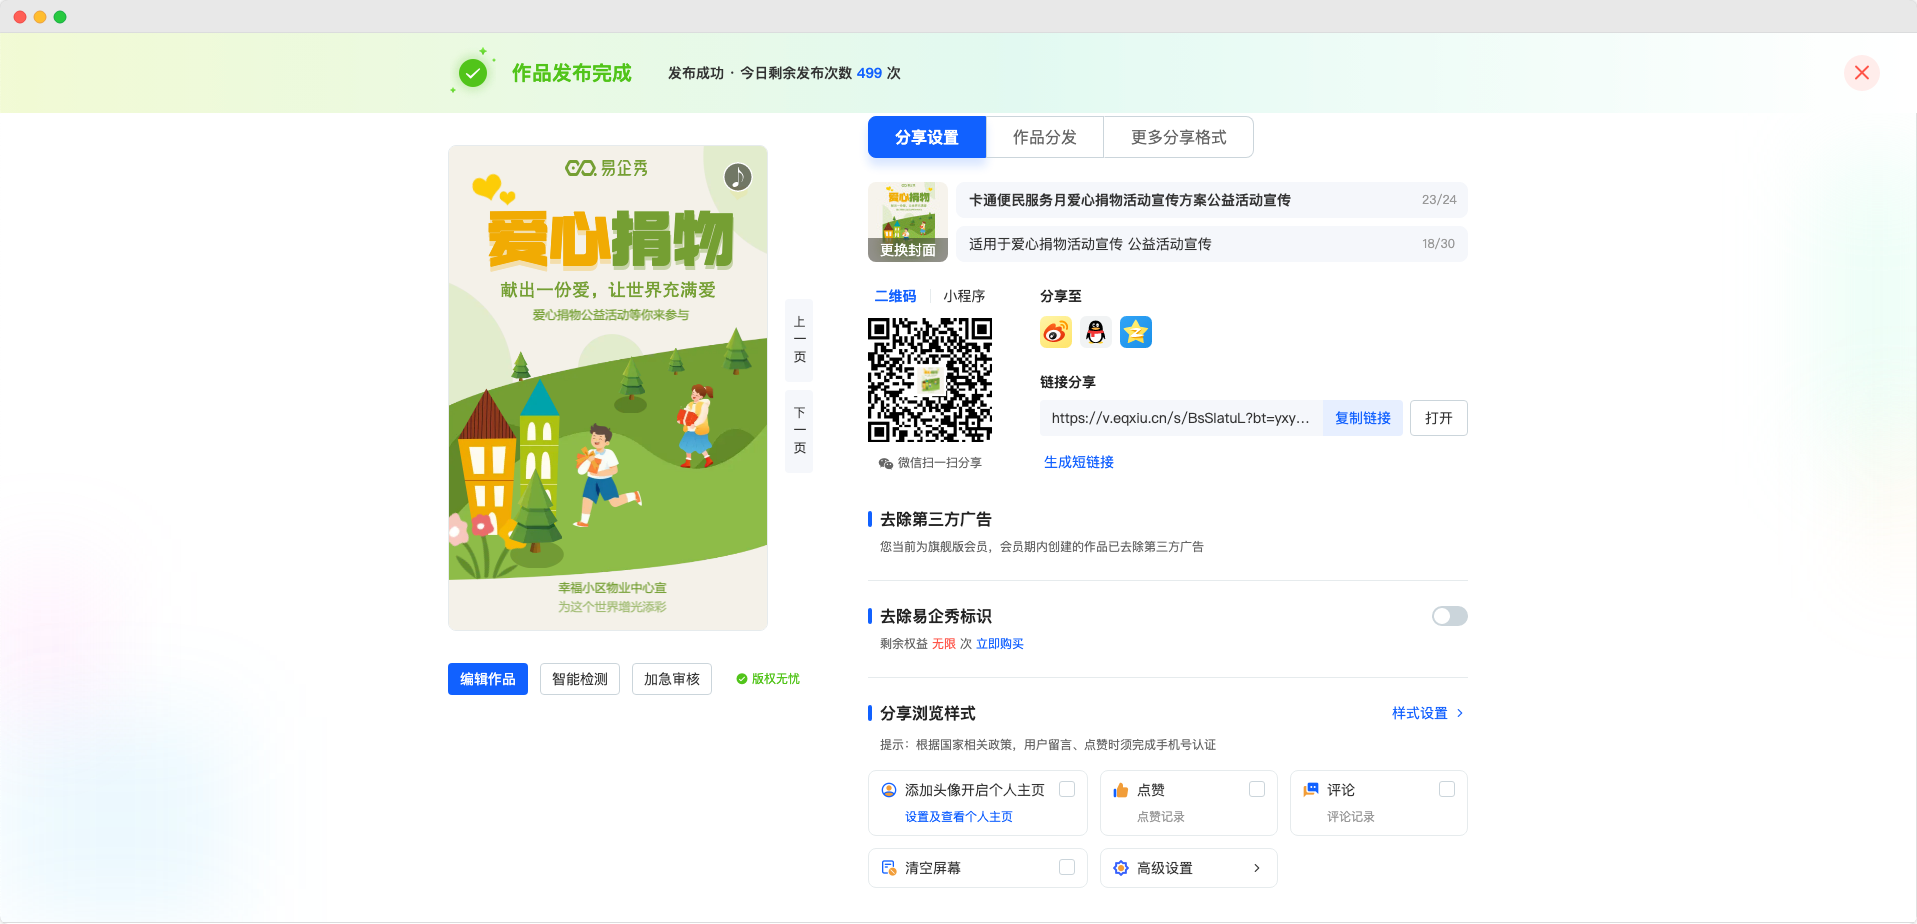Click 版权无忧 label
This screenshot has width=1917, height=924.
(776, 679)
